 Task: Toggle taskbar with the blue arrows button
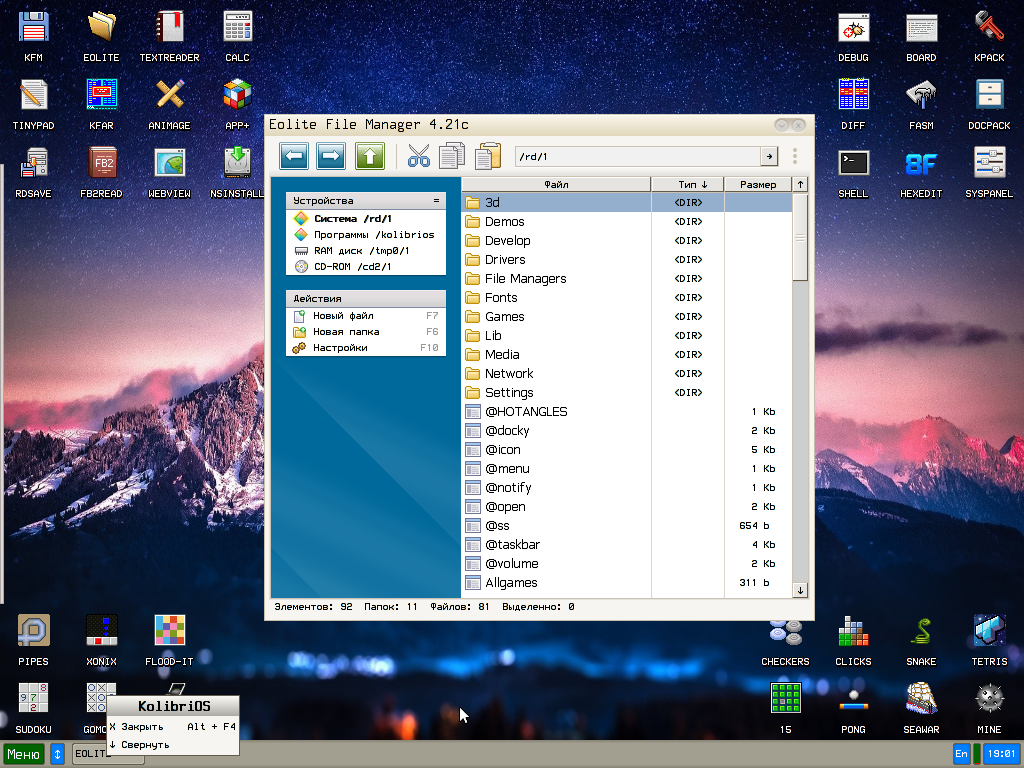pos(58,754)
